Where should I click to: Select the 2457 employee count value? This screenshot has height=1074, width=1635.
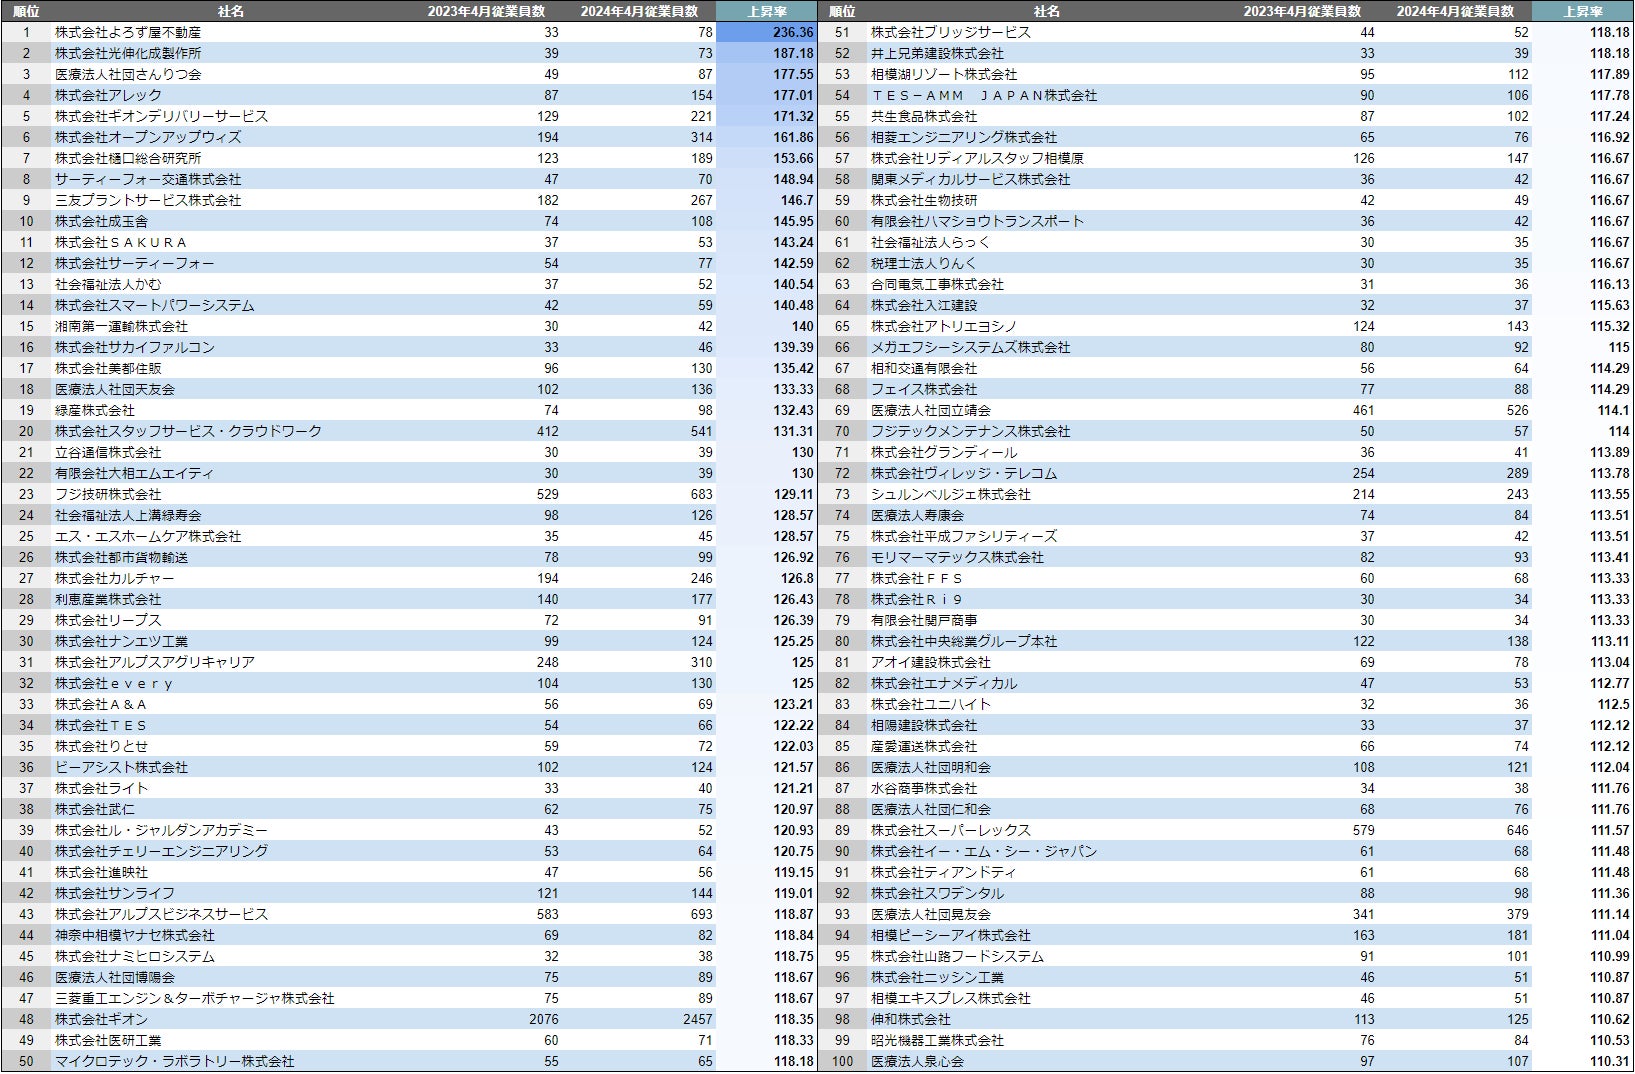(x=698, y=1019)
